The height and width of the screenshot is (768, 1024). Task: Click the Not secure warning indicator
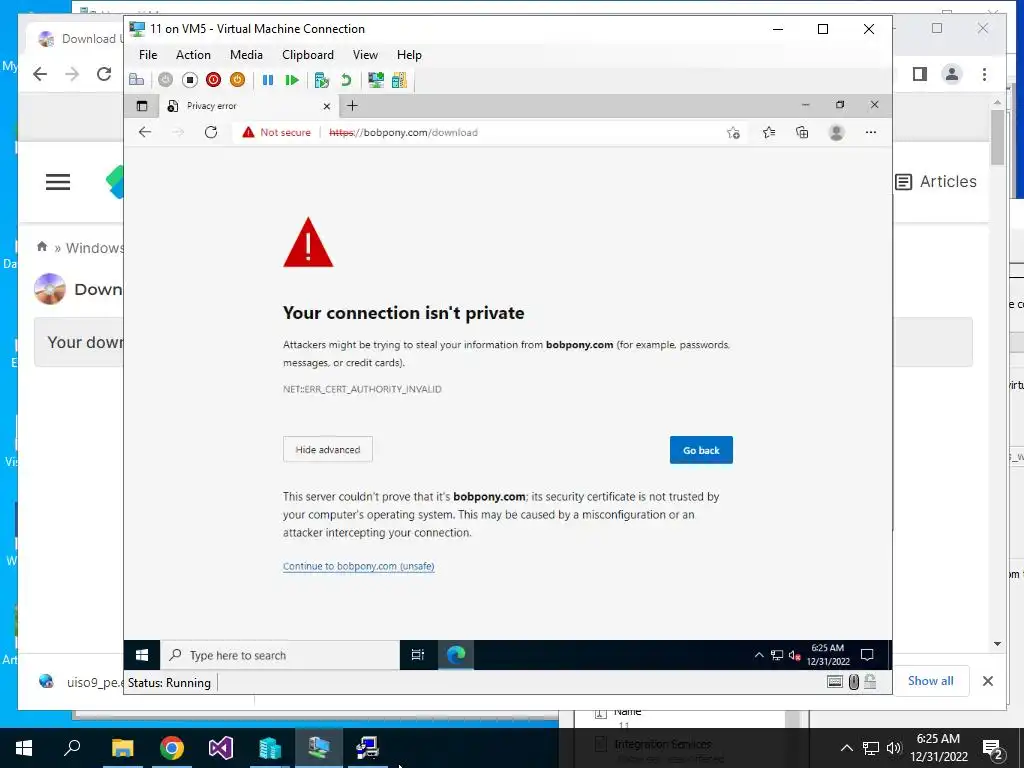point(276,132)
